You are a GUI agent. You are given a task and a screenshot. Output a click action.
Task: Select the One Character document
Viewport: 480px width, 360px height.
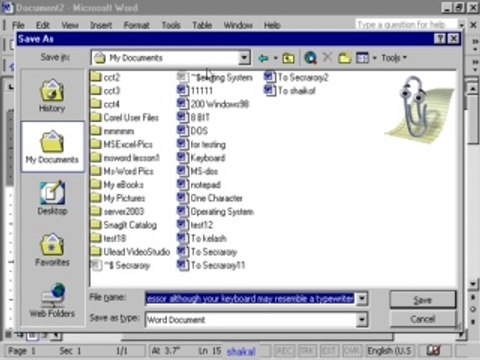[x=210, y=198]
